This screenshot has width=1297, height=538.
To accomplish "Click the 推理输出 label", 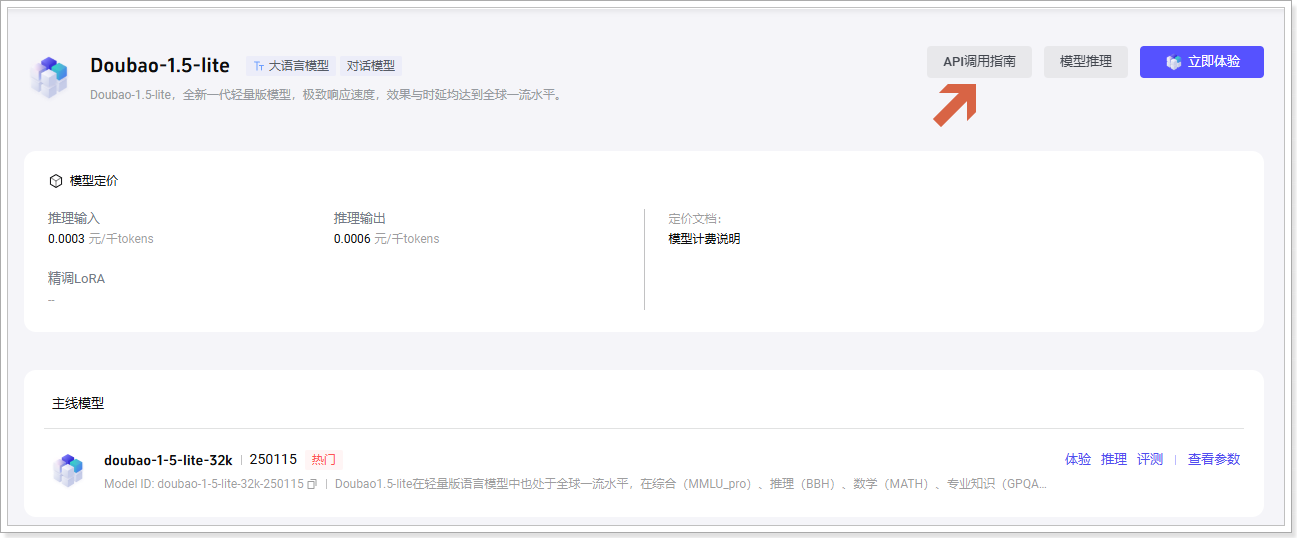I will (360, 218).
